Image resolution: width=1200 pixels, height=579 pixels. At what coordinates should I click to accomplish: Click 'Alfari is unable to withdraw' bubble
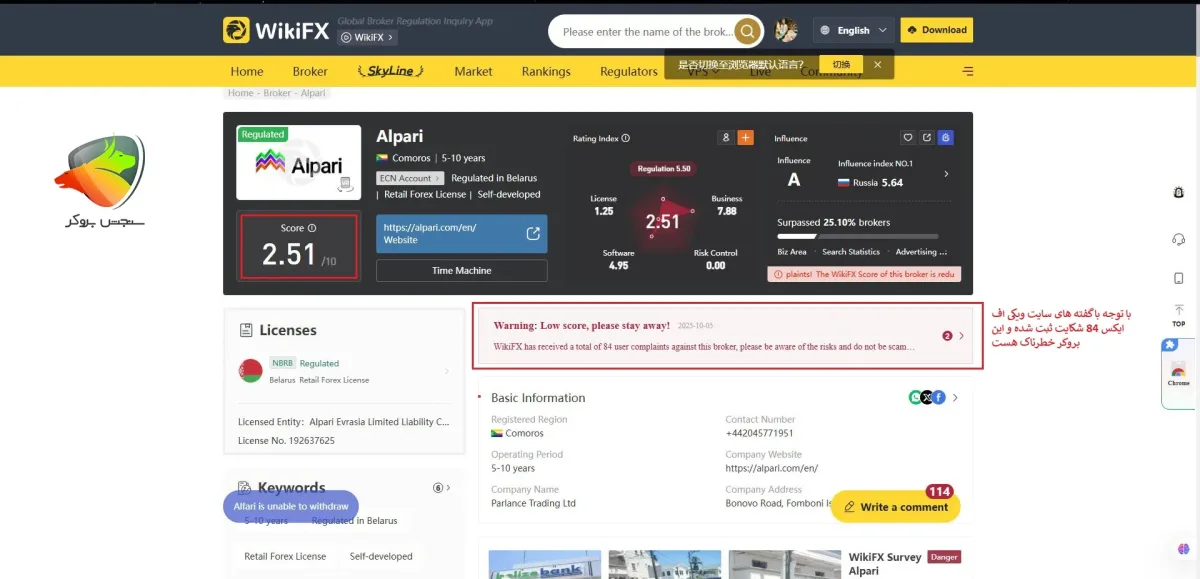click(x=291, y=506)
